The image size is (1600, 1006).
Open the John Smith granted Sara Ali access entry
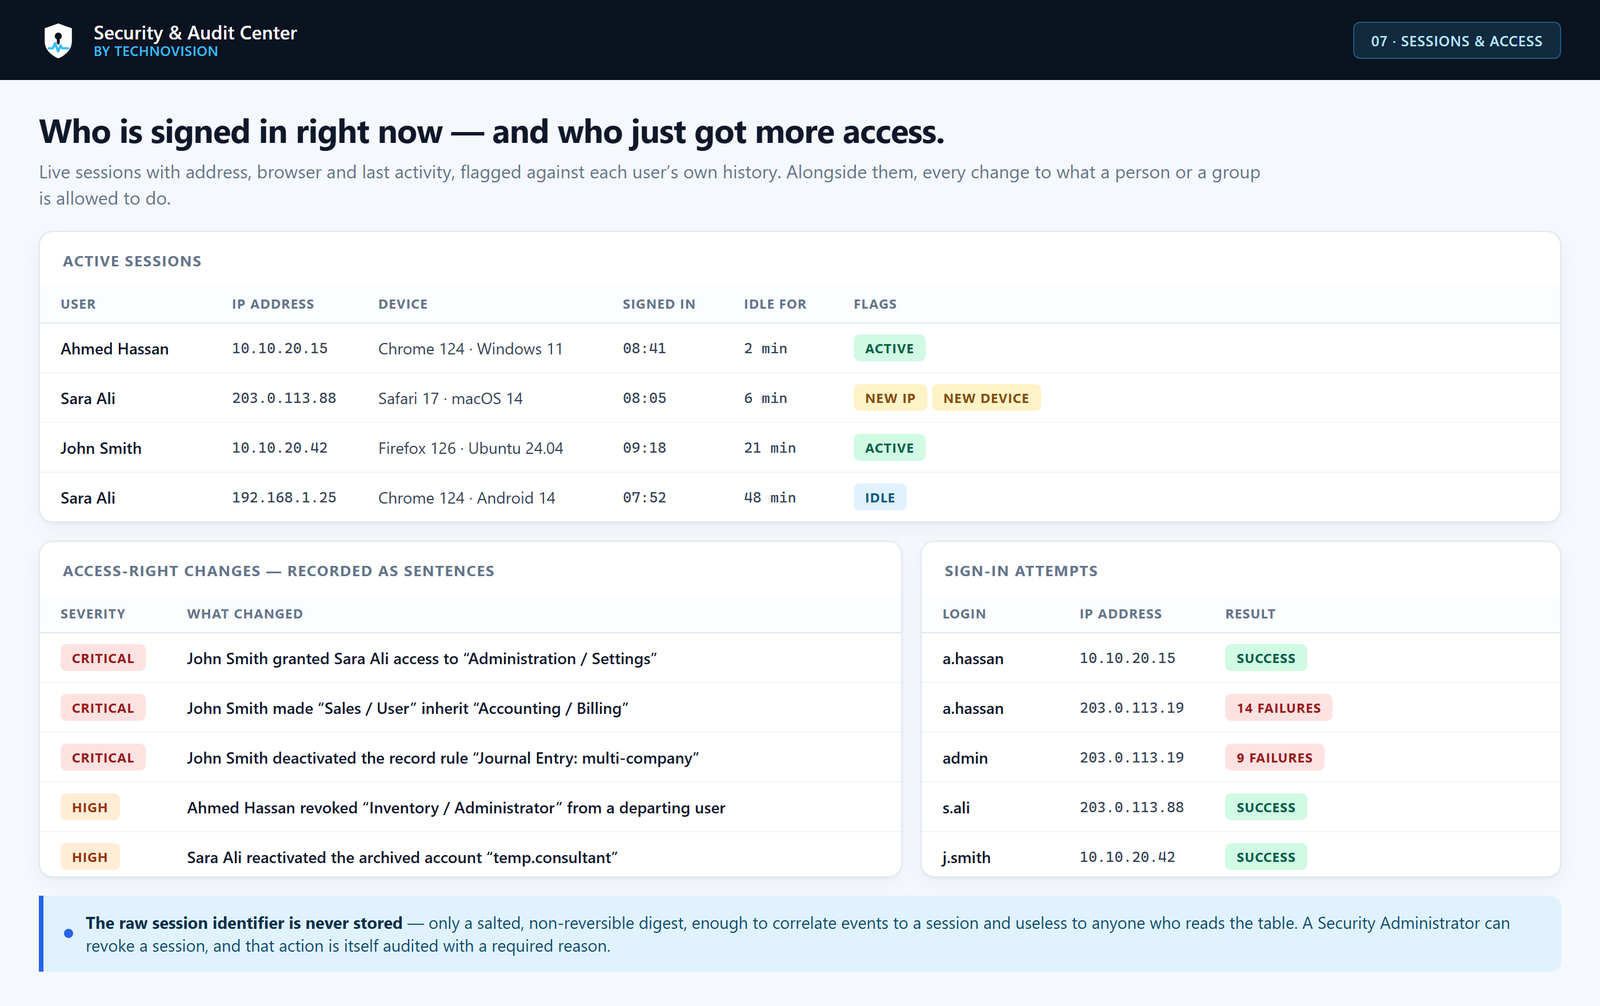[x=422, y=659]
